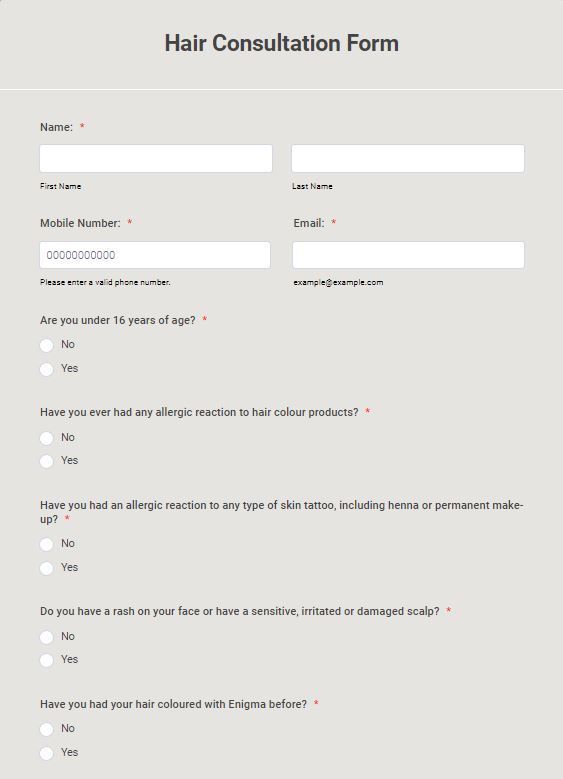Click the Email input field
563x779 pixels.
[408, 255]
